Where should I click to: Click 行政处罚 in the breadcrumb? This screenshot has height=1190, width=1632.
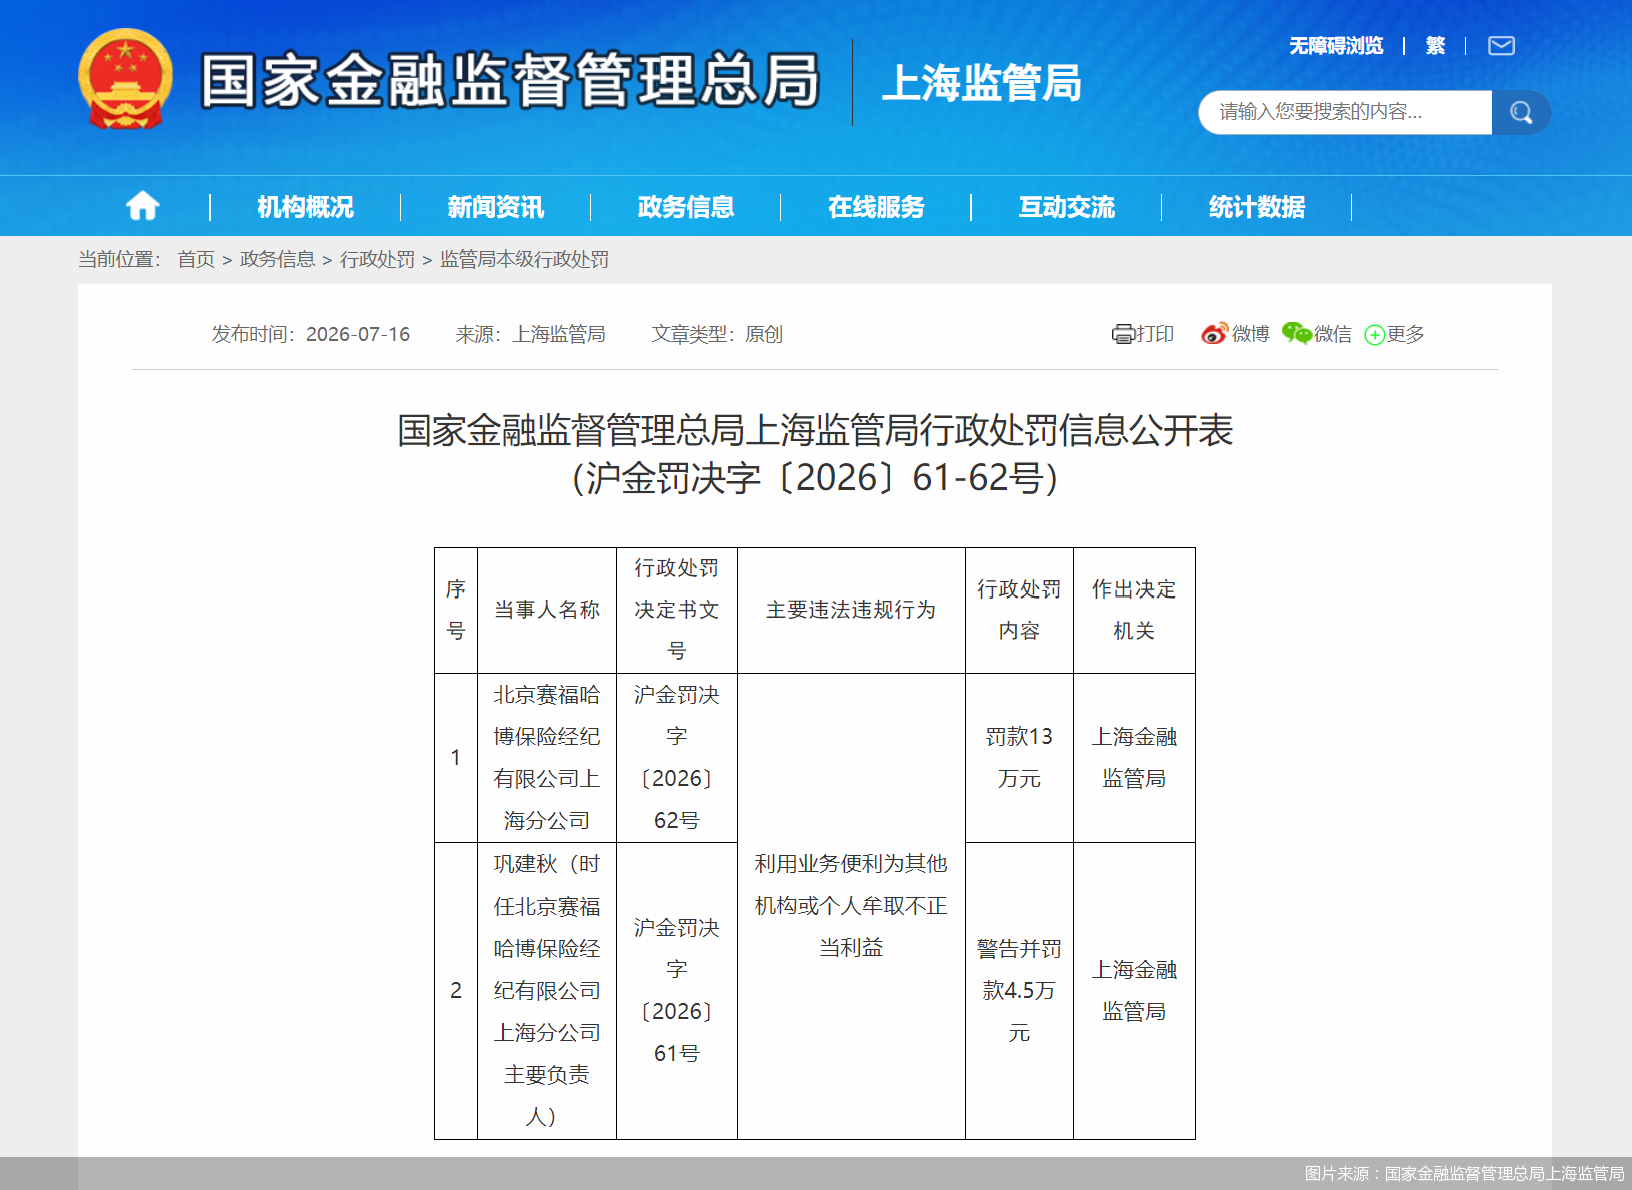(x=377, y=260)
